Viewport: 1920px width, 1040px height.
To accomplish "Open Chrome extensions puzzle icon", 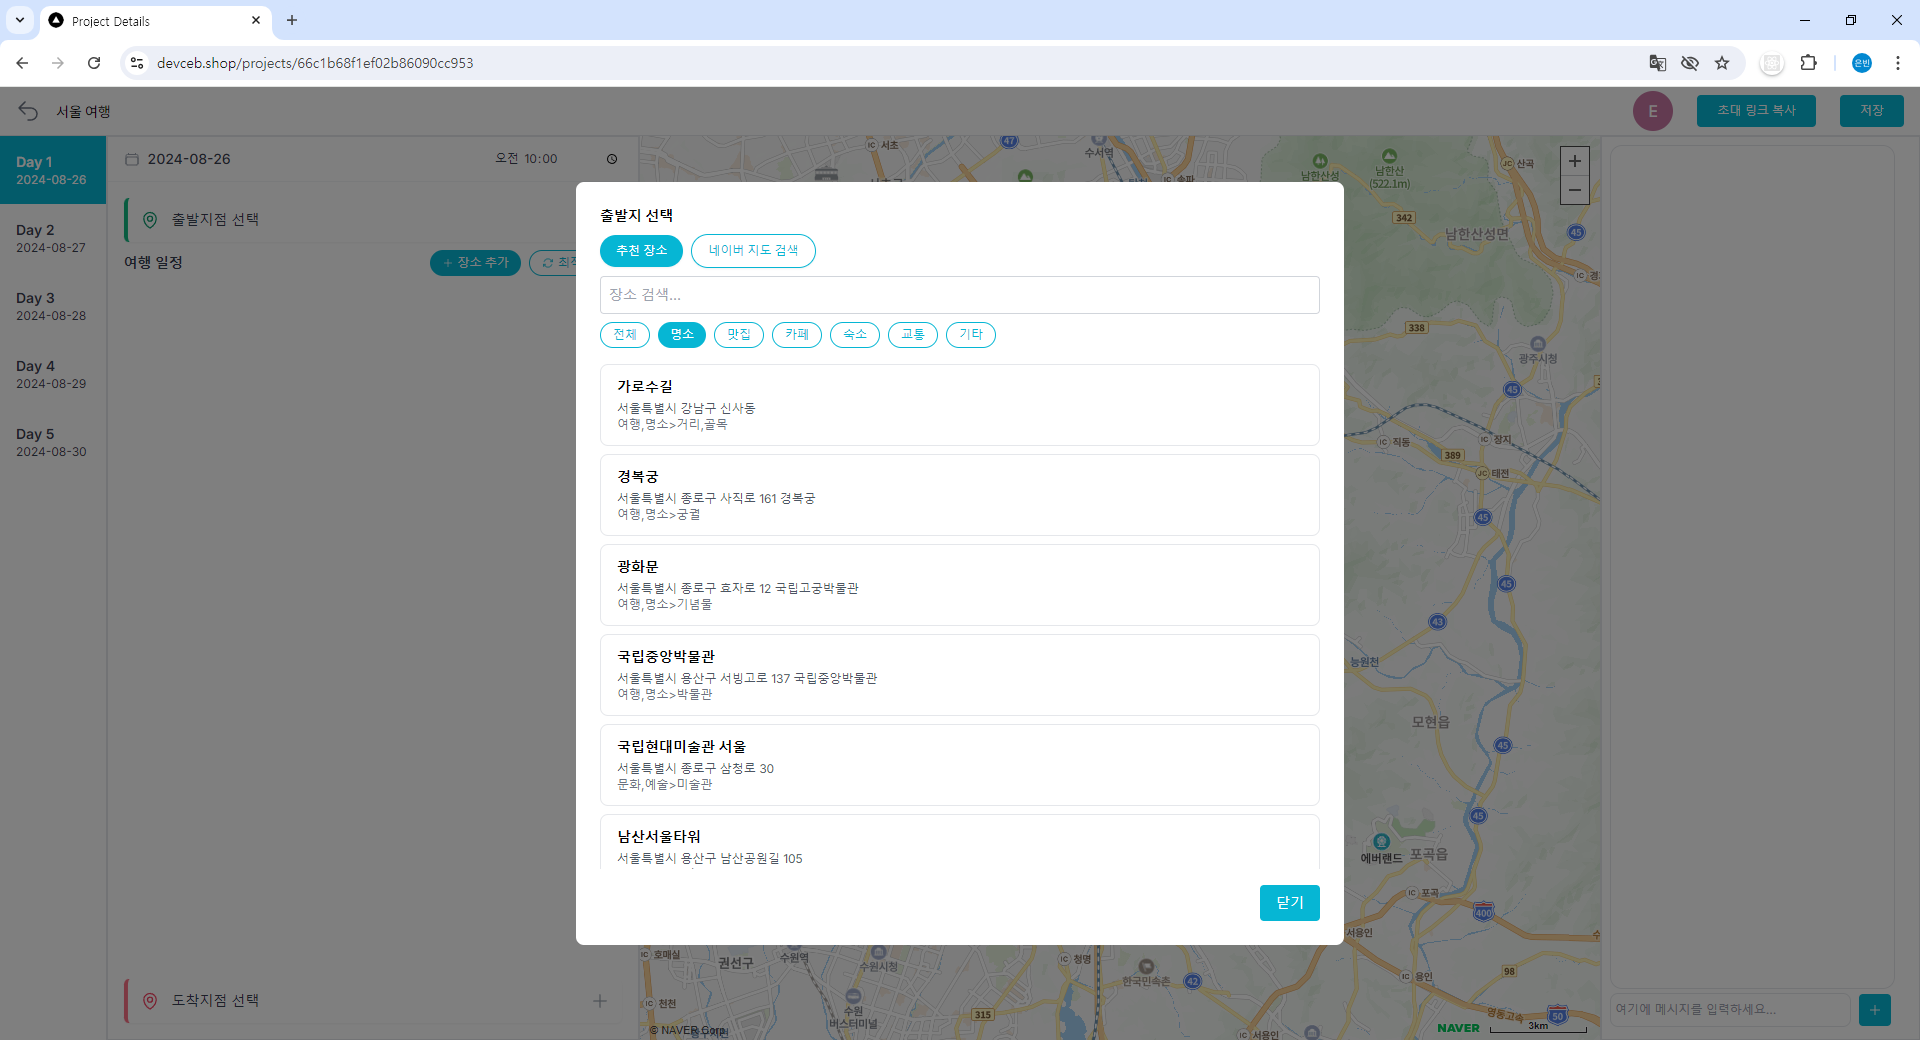I will point(1808,63).
